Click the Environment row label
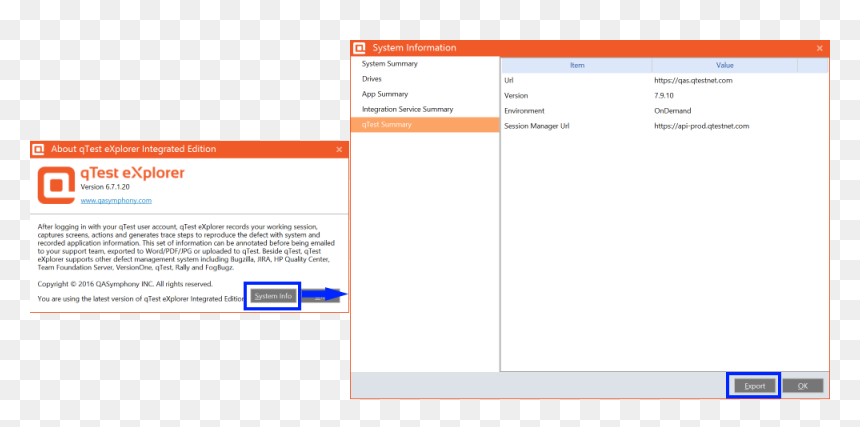The width and height of the screenshot is (860, 427). point(524,111)
